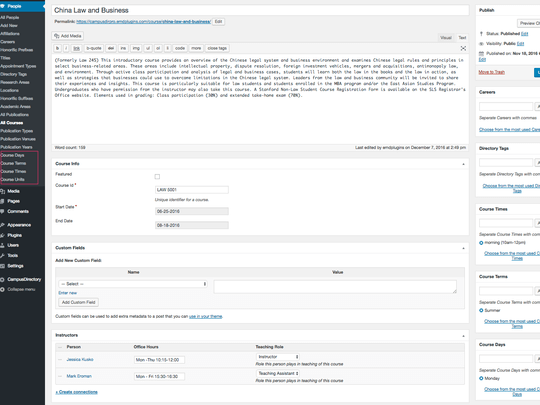
Task: Toggle distraction-free writing mode icon
Action: [x=463, y=48]
